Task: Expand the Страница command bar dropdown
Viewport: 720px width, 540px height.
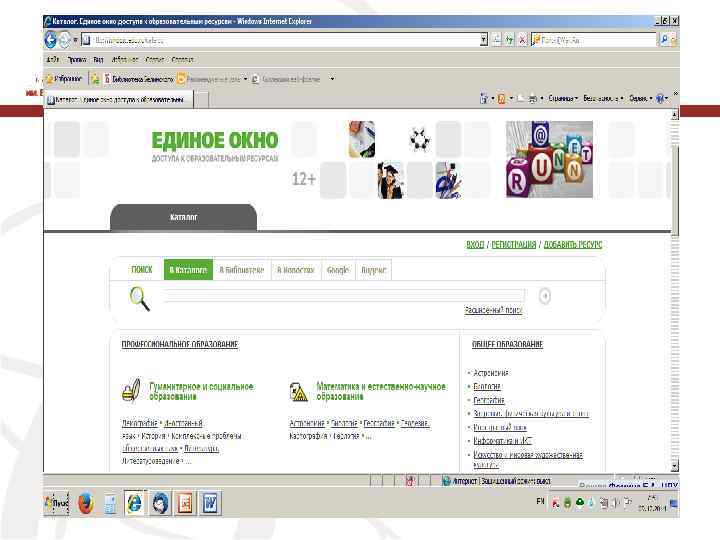Action: pyautogui.click(x=563, y=98)
